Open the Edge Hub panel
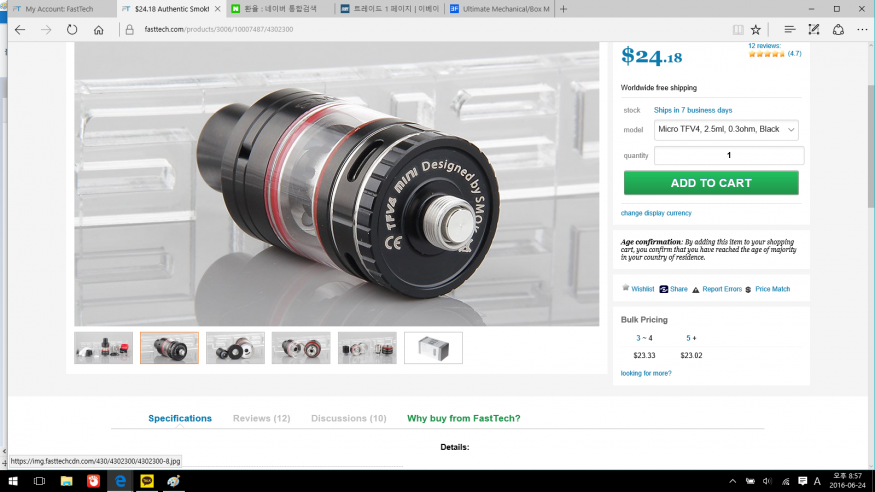 (x=790, y=30)
